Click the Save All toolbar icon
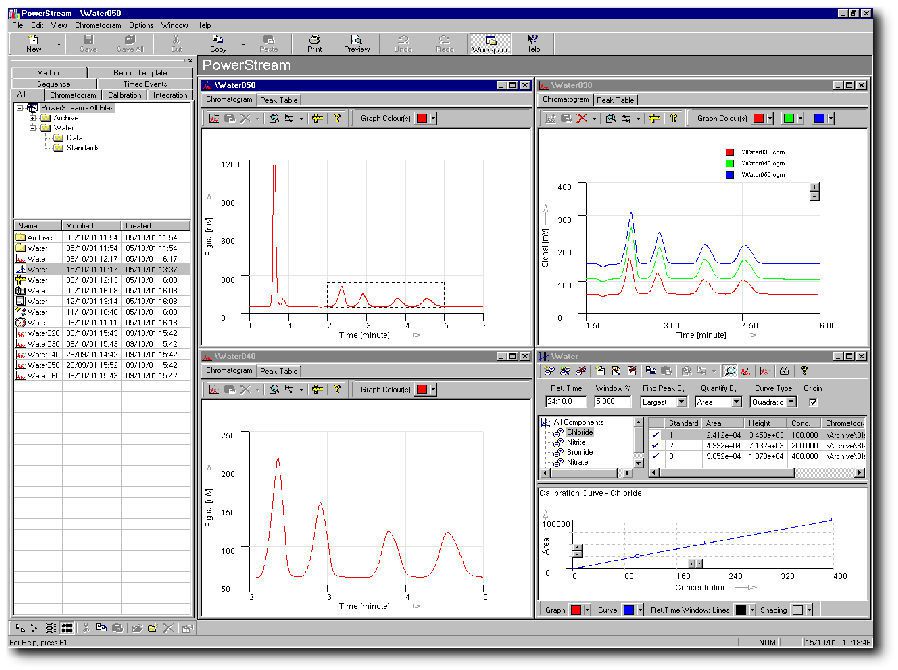 (x=129, y=42)
